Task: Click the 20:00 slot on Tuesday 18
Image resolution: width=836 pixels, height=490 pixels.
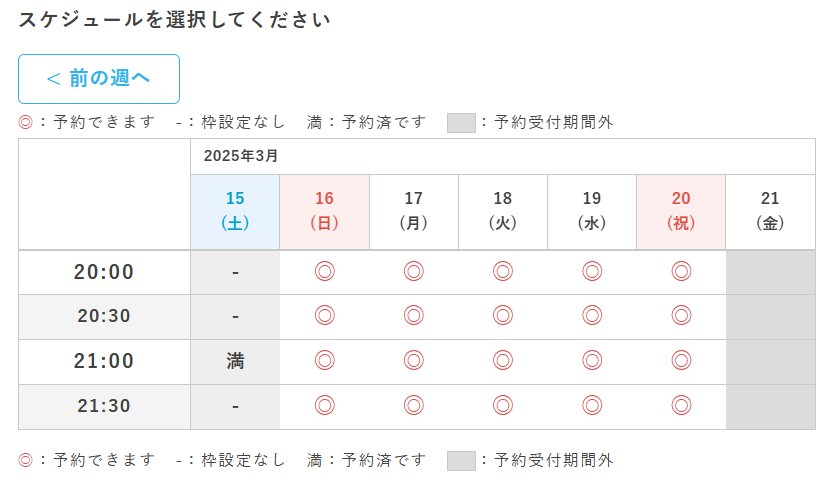Action: tap(502, 272)
